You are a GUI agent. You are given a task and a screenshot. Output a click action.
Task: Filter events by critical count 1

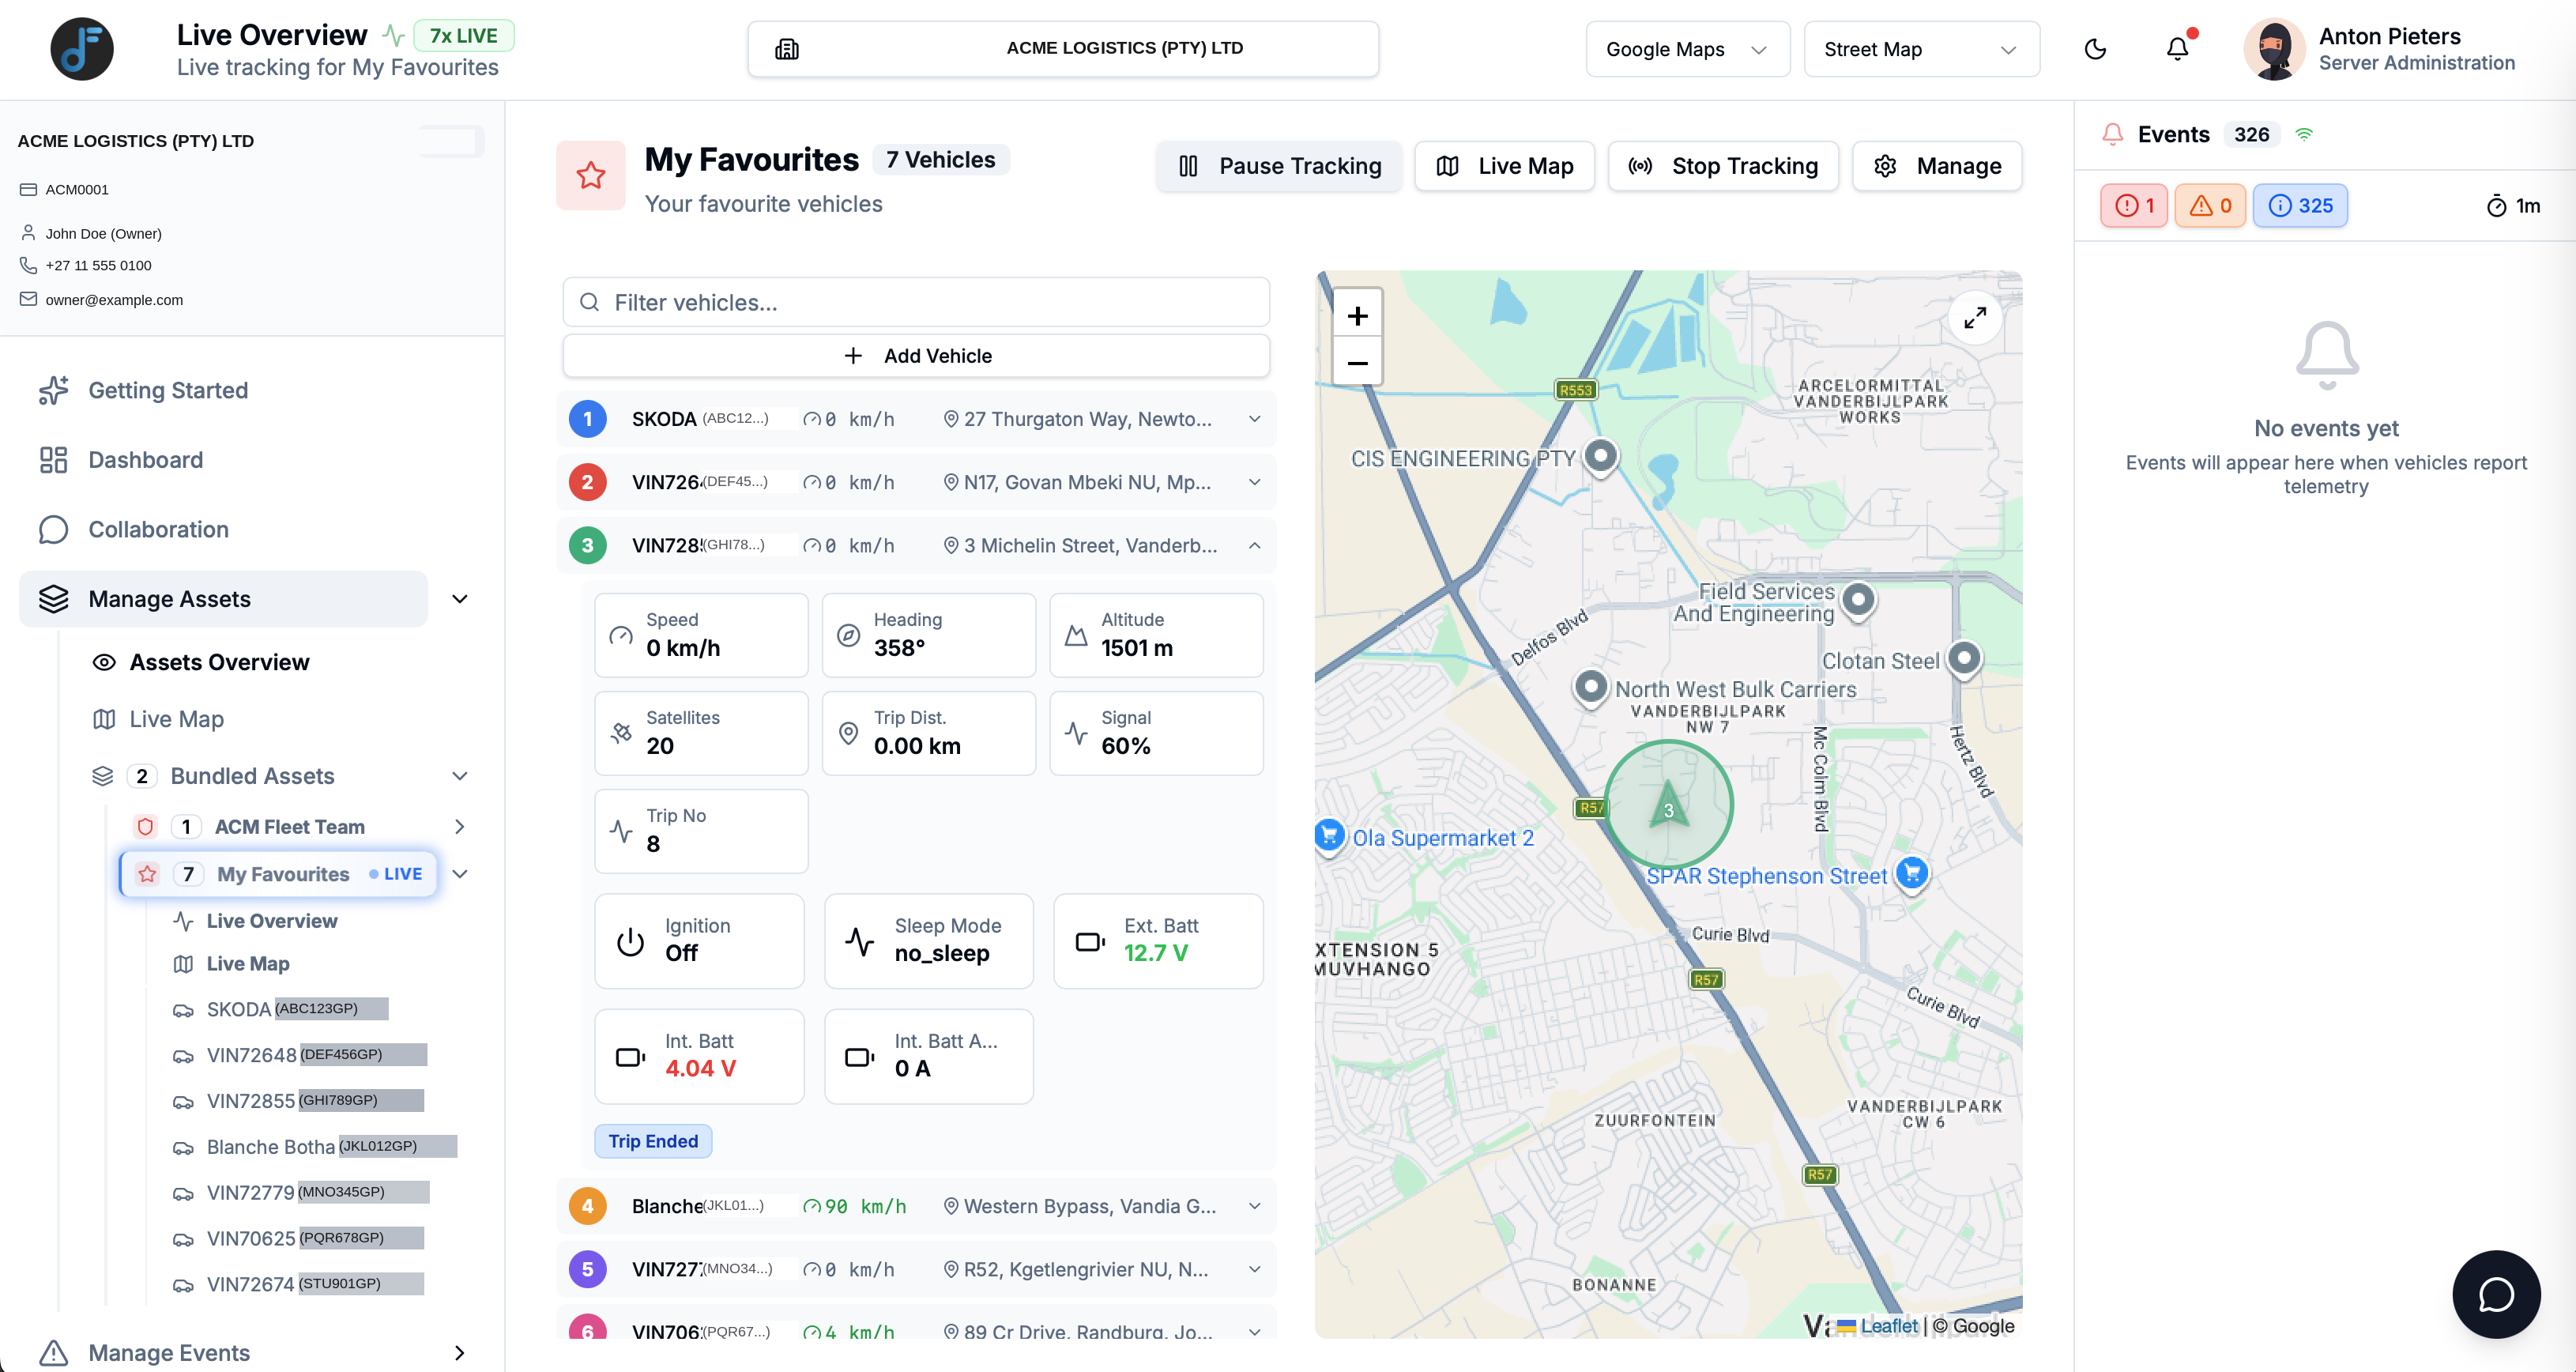(x=2133, y=206)
